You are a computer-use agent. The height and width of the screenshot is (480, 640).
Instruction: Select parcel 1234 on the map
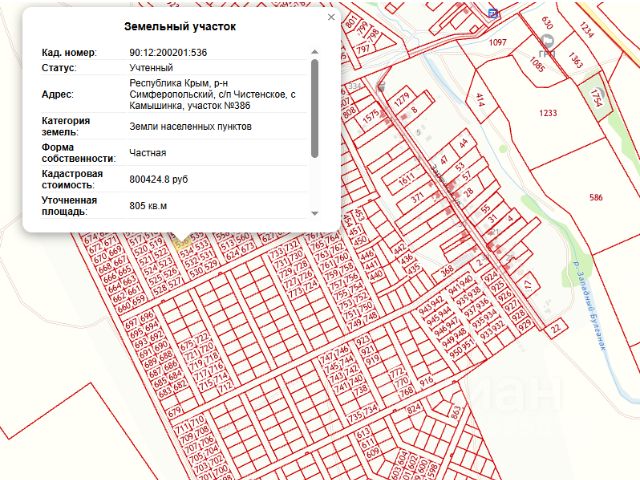click(586, 30)
